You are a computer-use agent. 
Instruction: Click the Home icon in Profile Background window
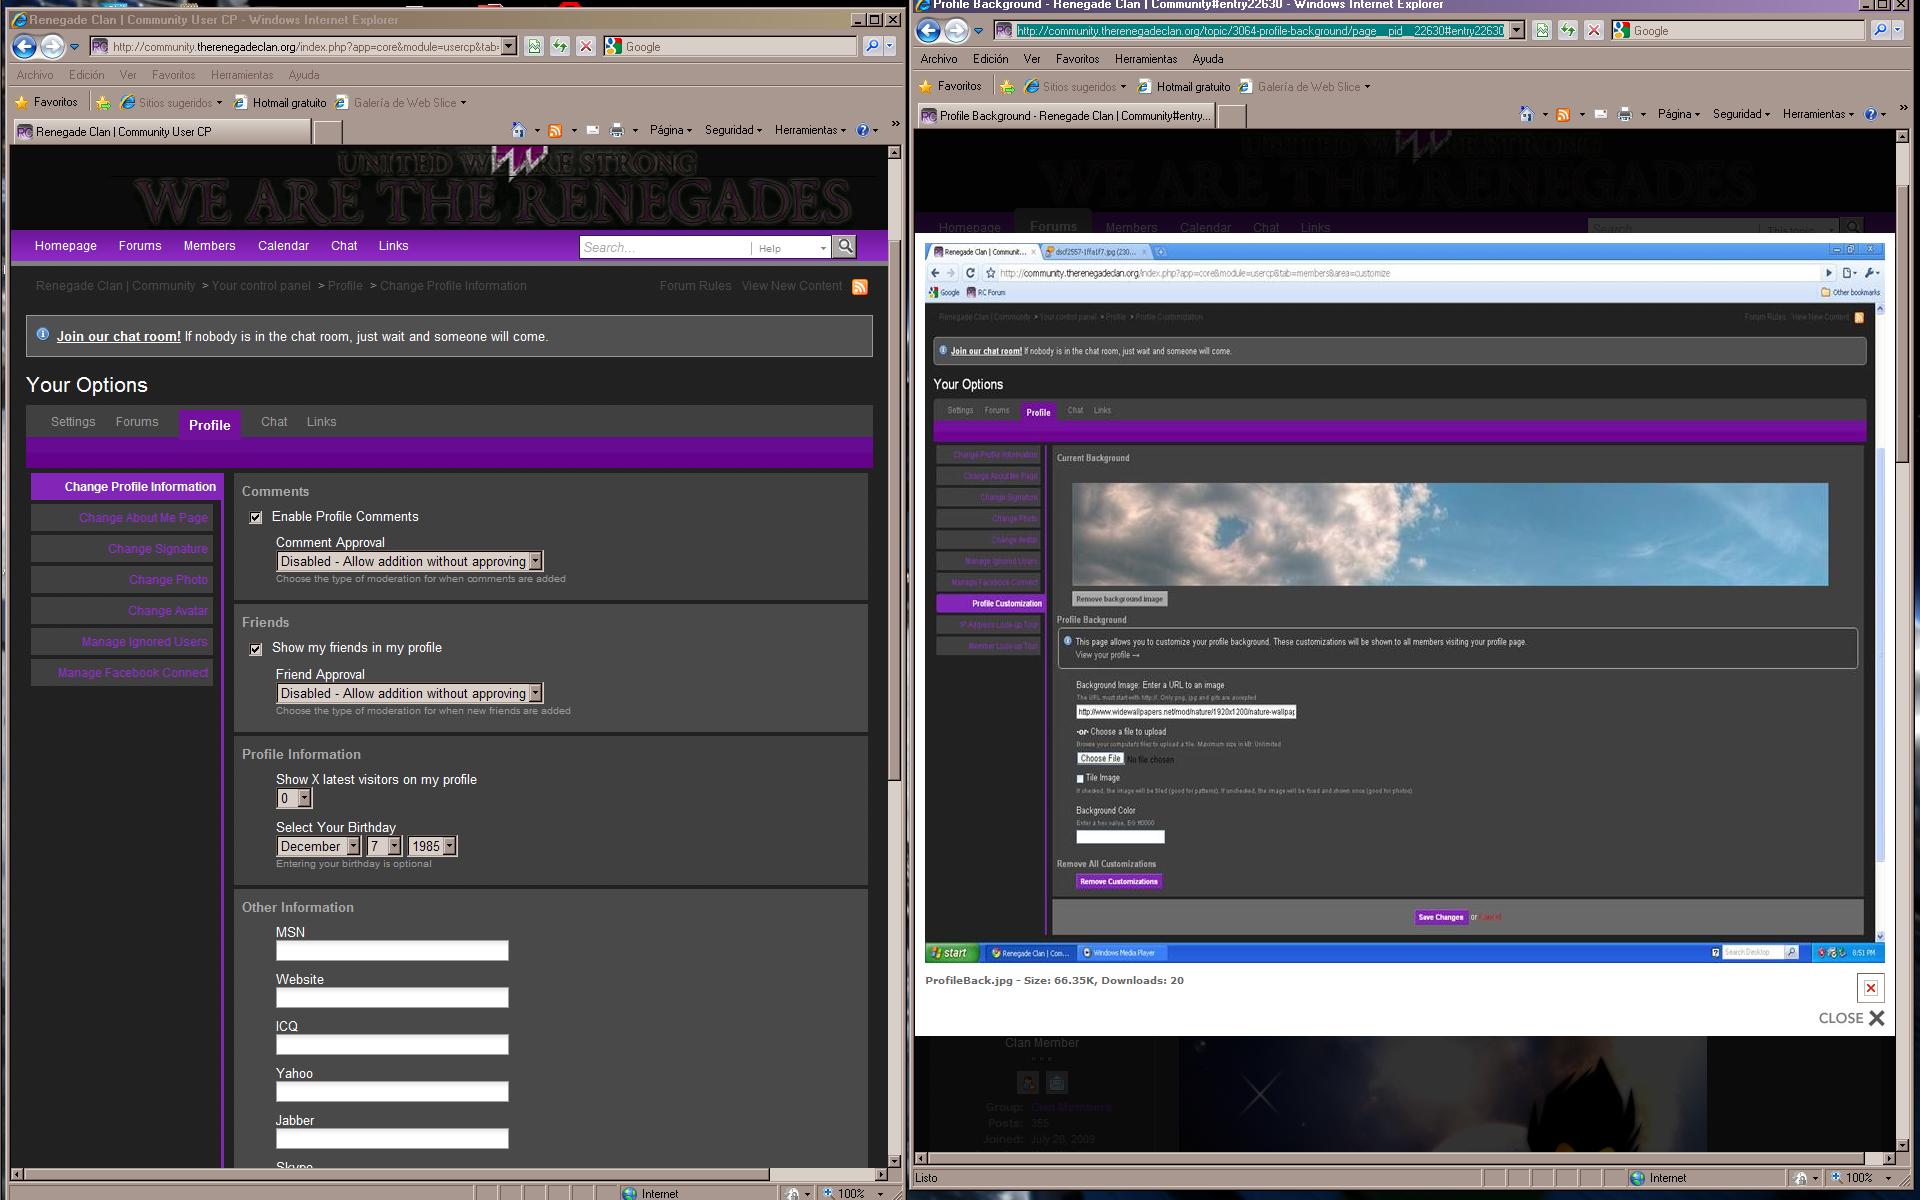coord(1526,114)
